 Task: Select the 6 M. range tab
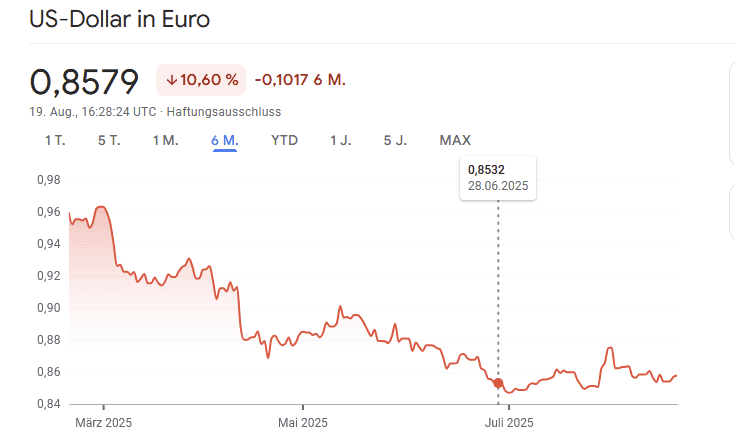coord(224,140)
